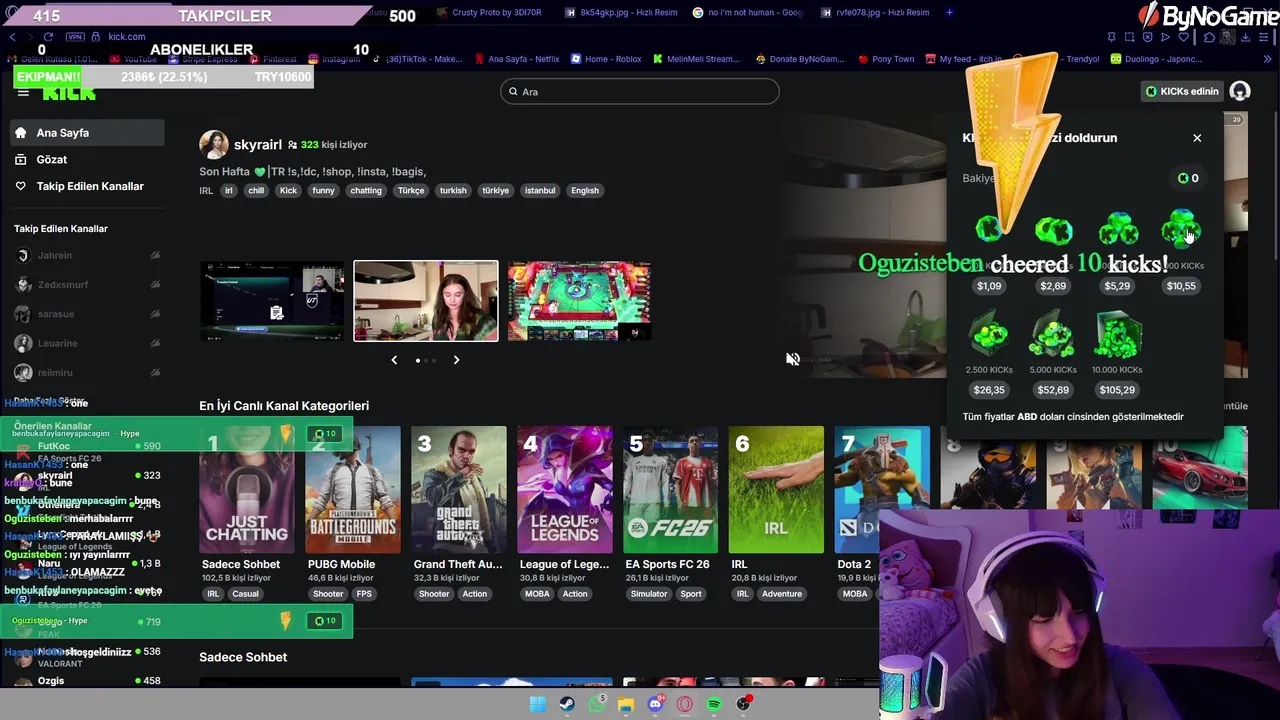Open Gözat browse in sidebar
1280x720 pixels.
88,159
